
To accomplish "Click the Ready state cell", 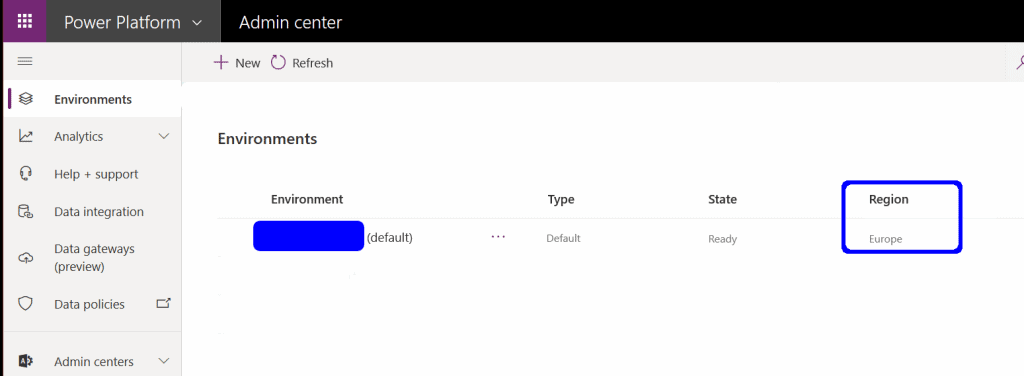I will tap(722, 239).
